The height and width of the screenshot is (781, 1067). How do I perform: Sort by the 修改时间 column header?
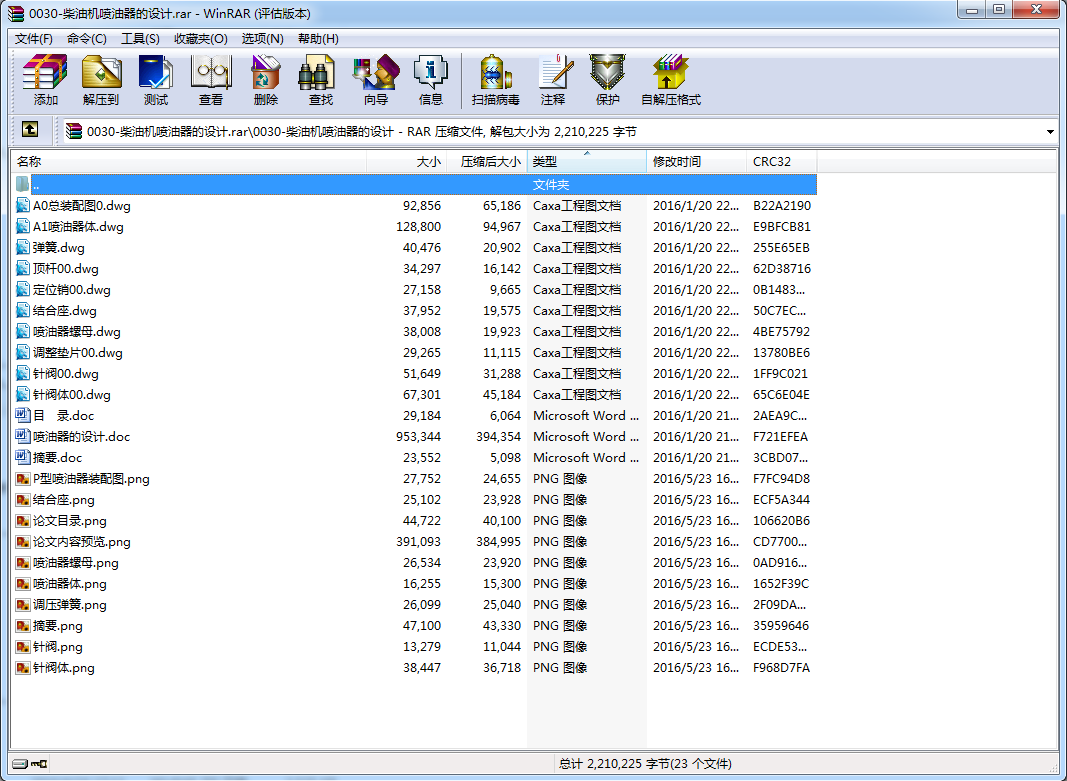(696, 161)
